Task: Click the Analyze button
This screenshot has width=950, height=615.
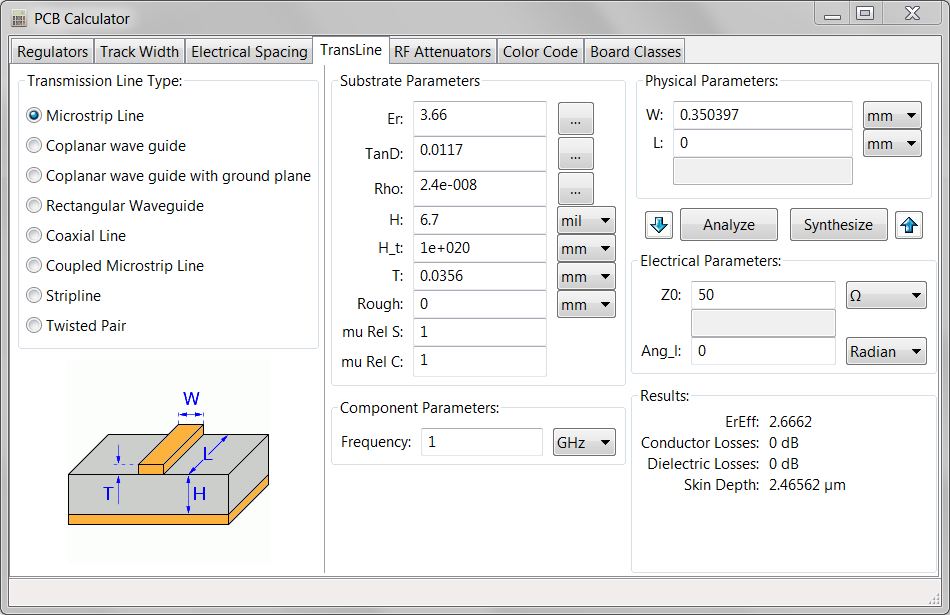Action: [x=728, y=224]
